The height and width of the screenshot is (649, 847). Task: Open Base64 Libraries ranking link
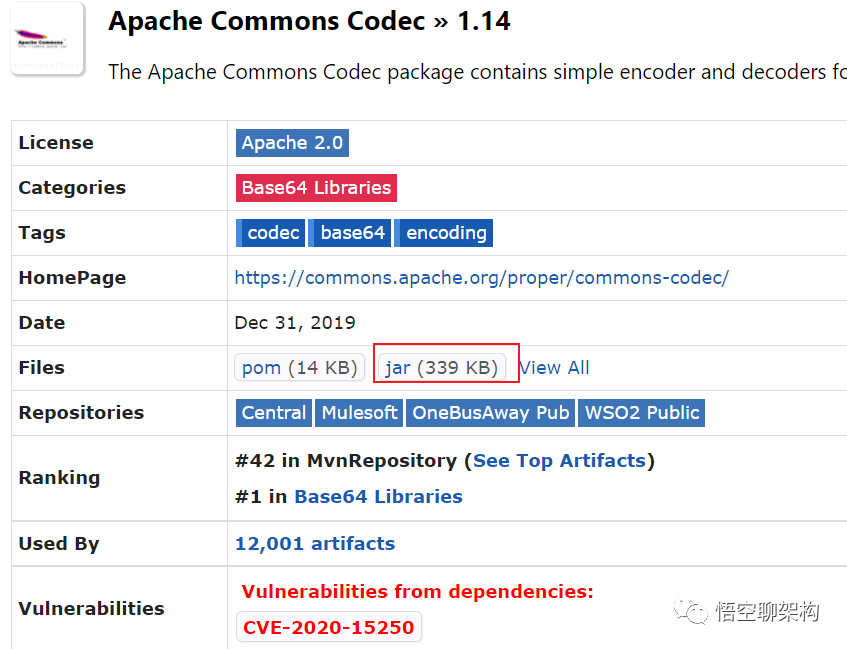(x=378, y=497)
